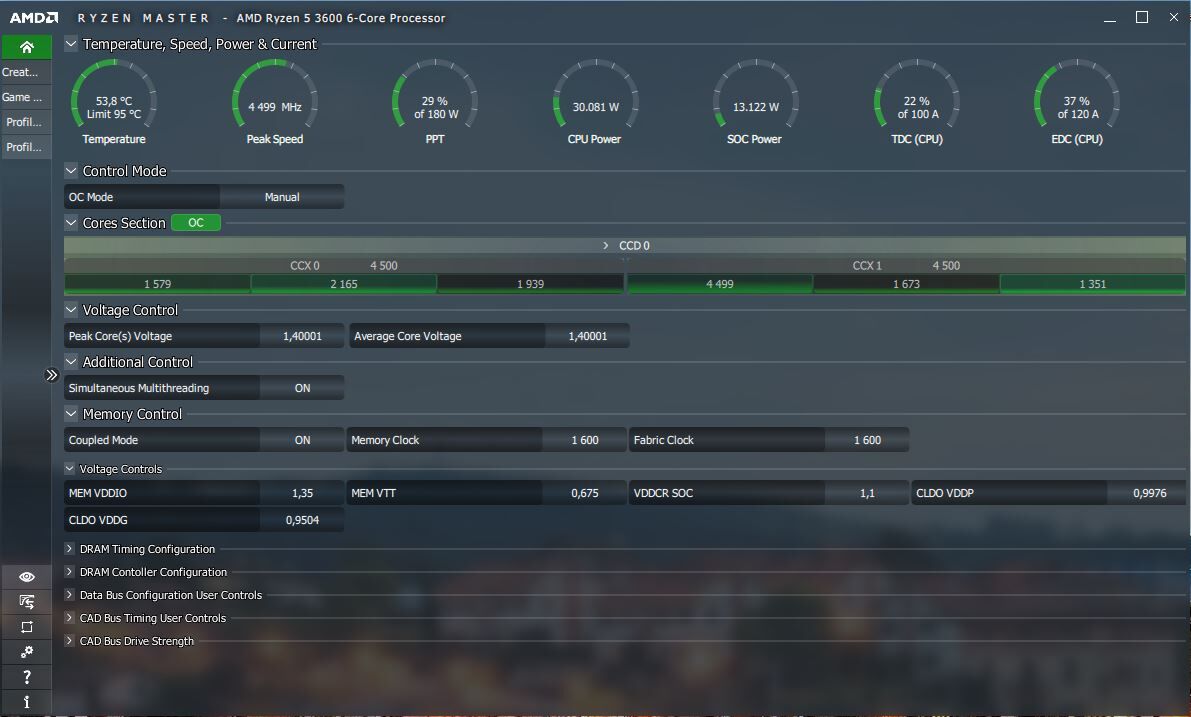1191x717 pixels.
Task: Expand sidebar with double chevron icon
Action: click(51, 375)
